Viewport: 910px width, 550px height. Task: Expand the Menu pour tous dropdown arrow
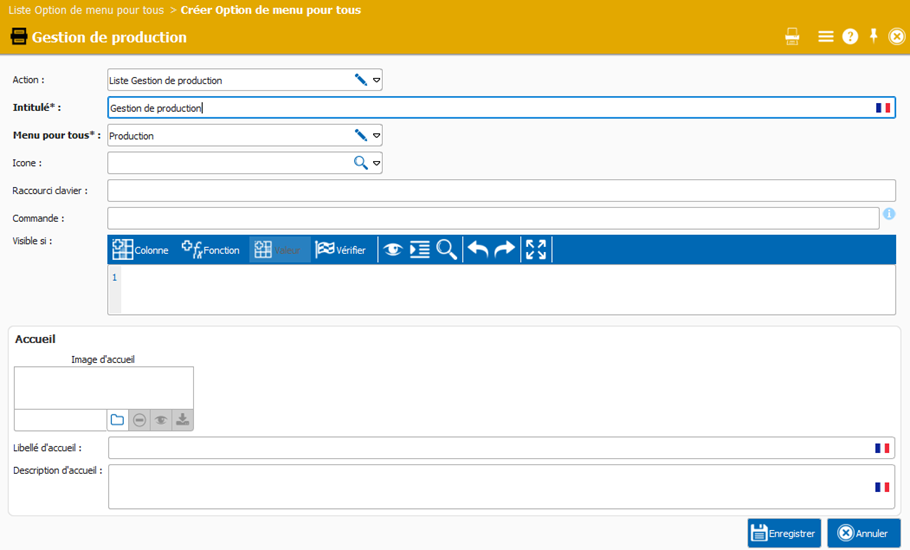[x=377, y=135]
